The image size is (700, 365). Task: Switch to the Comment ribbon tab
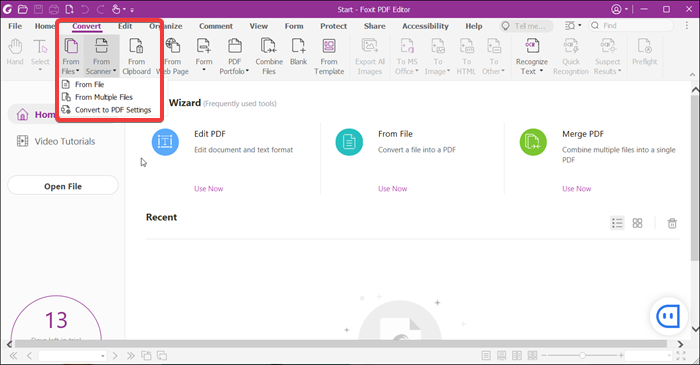(x=216, y=26)
